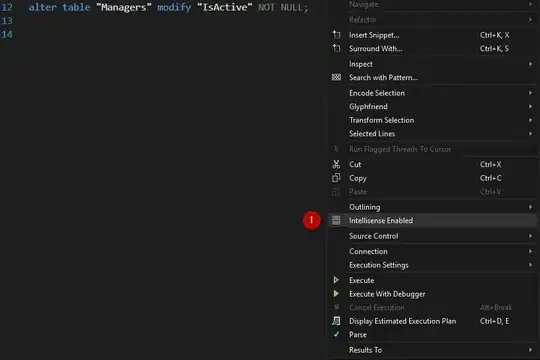Screen dimensions: 540x360
Task: Click the Paste clipboard icon
Action: 336,192
